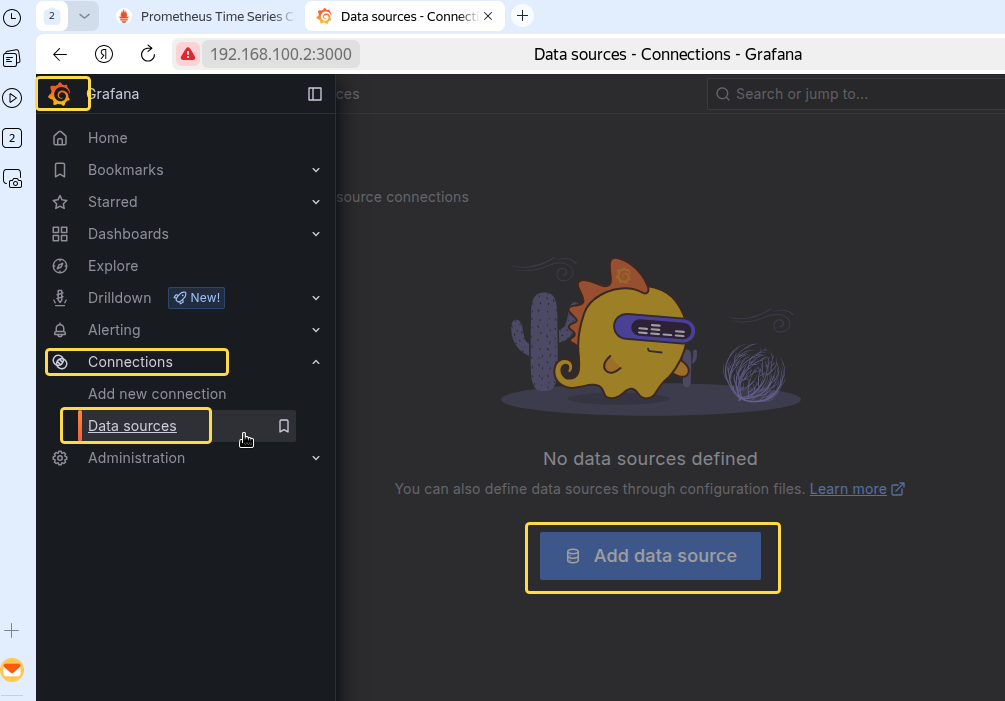Expand the Bookmarks chevron
This screenshot has width=1005, height=701.
point(316,170)
